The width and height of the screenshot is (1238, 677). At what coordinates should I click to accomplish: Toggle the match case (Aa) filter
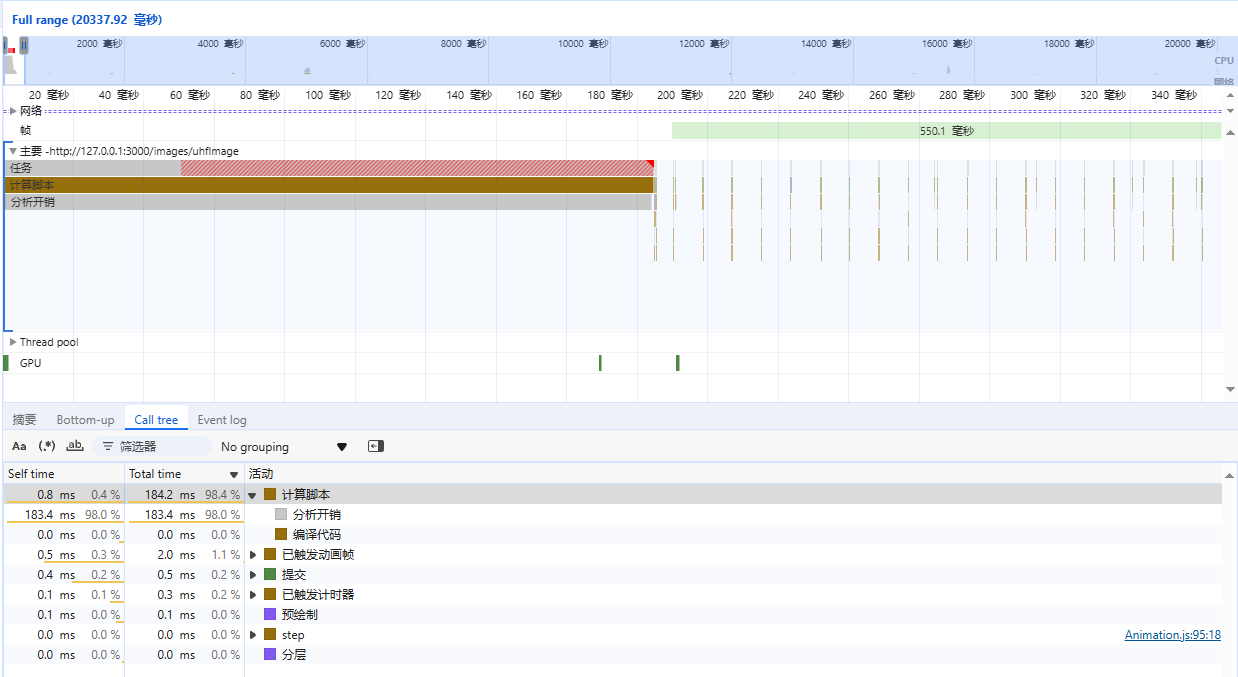tap(19, 446)
